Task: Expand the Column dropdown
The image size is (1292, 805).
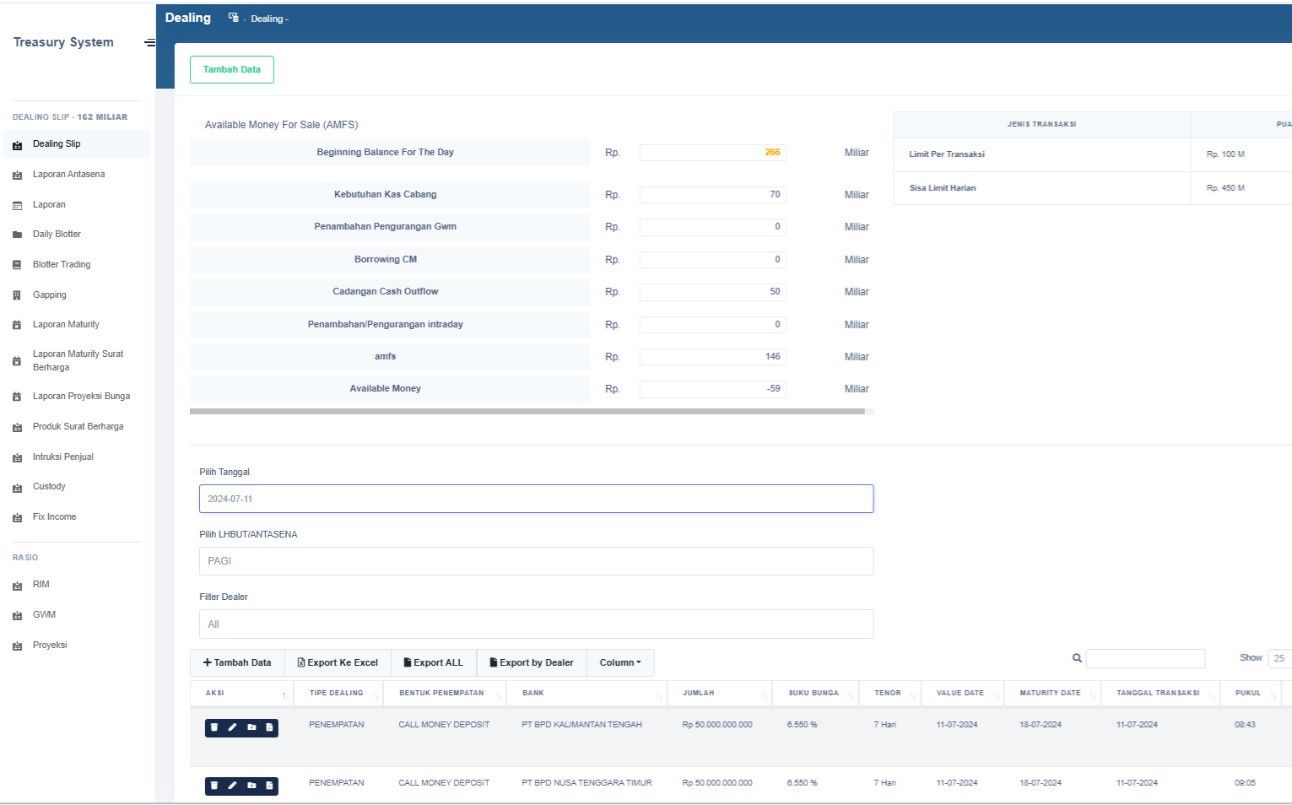Action: point(621,663)
